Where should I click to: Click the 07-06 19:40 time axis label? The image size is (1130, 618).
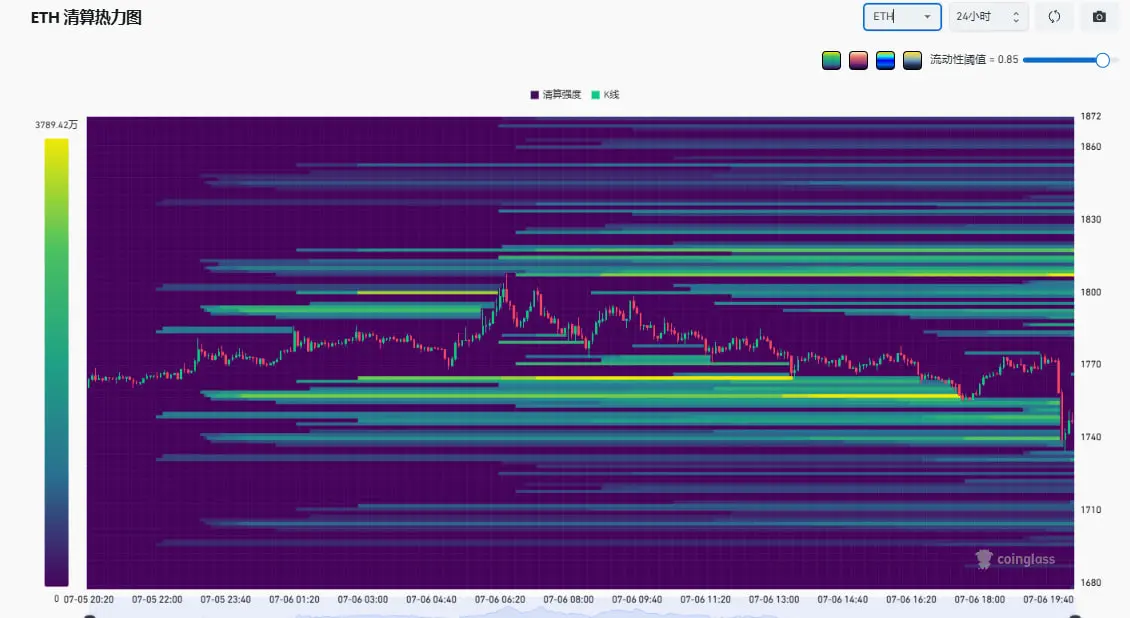click(1049, 599)
